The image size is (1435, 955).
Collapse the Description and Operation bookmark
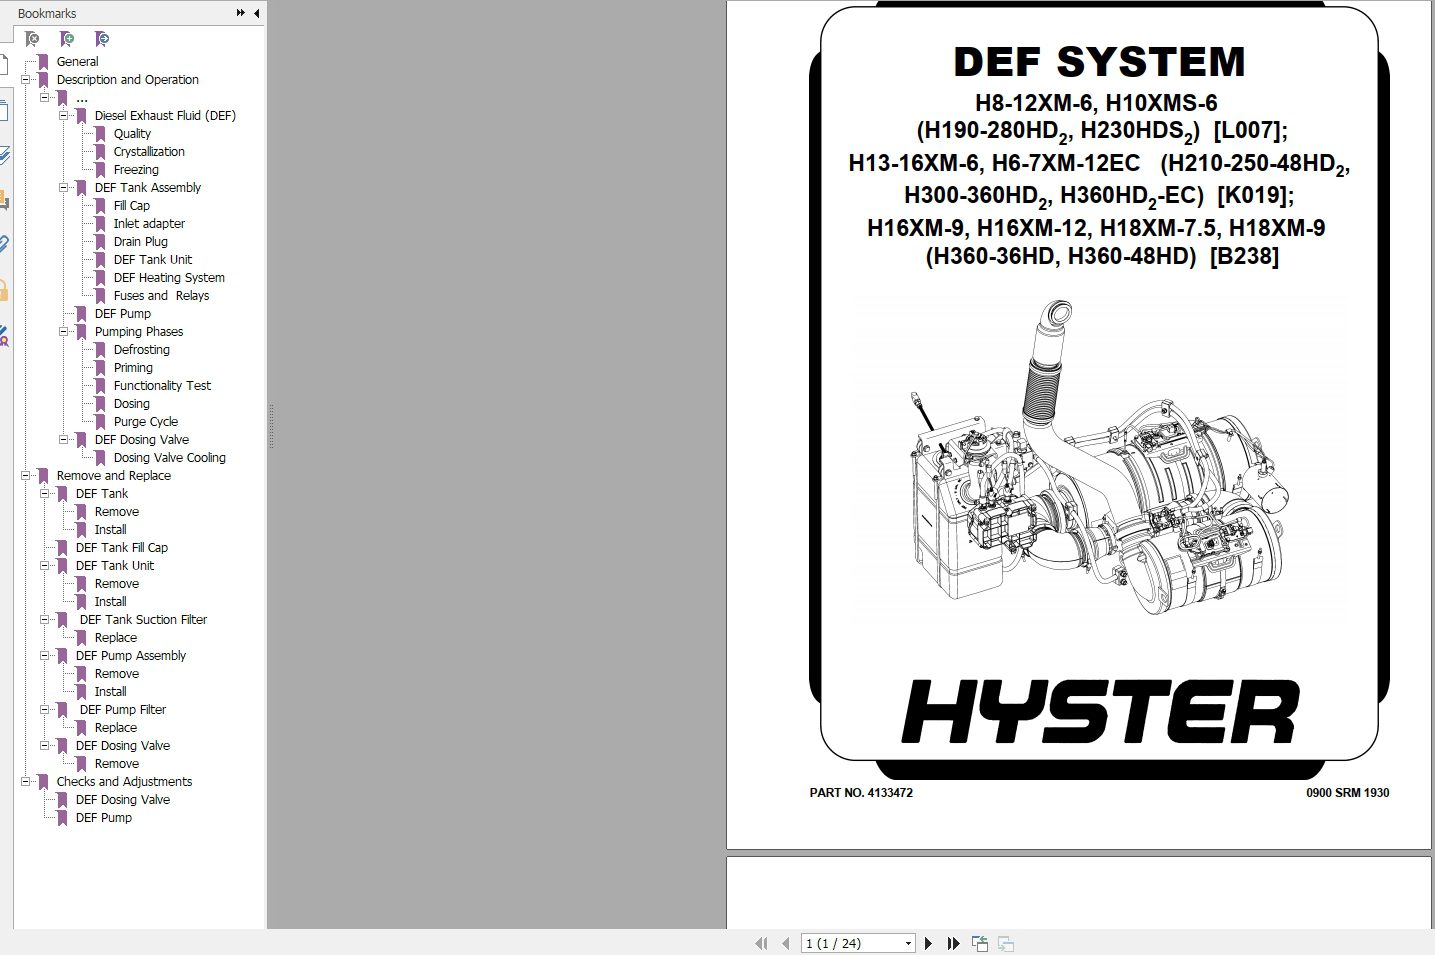[x=27, y=79]
